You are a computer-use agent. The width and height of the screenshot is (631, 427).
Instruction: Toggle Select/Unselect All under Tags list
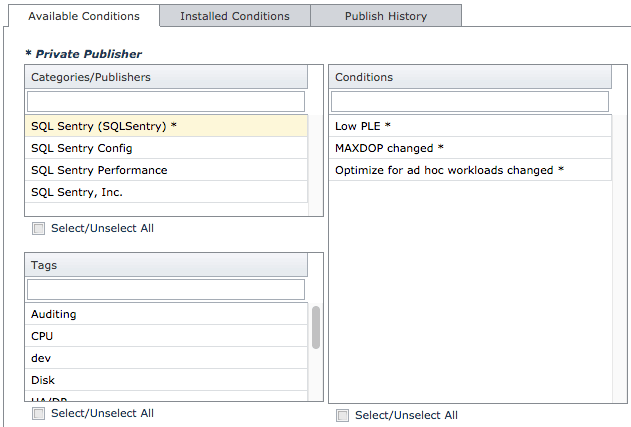39,413
